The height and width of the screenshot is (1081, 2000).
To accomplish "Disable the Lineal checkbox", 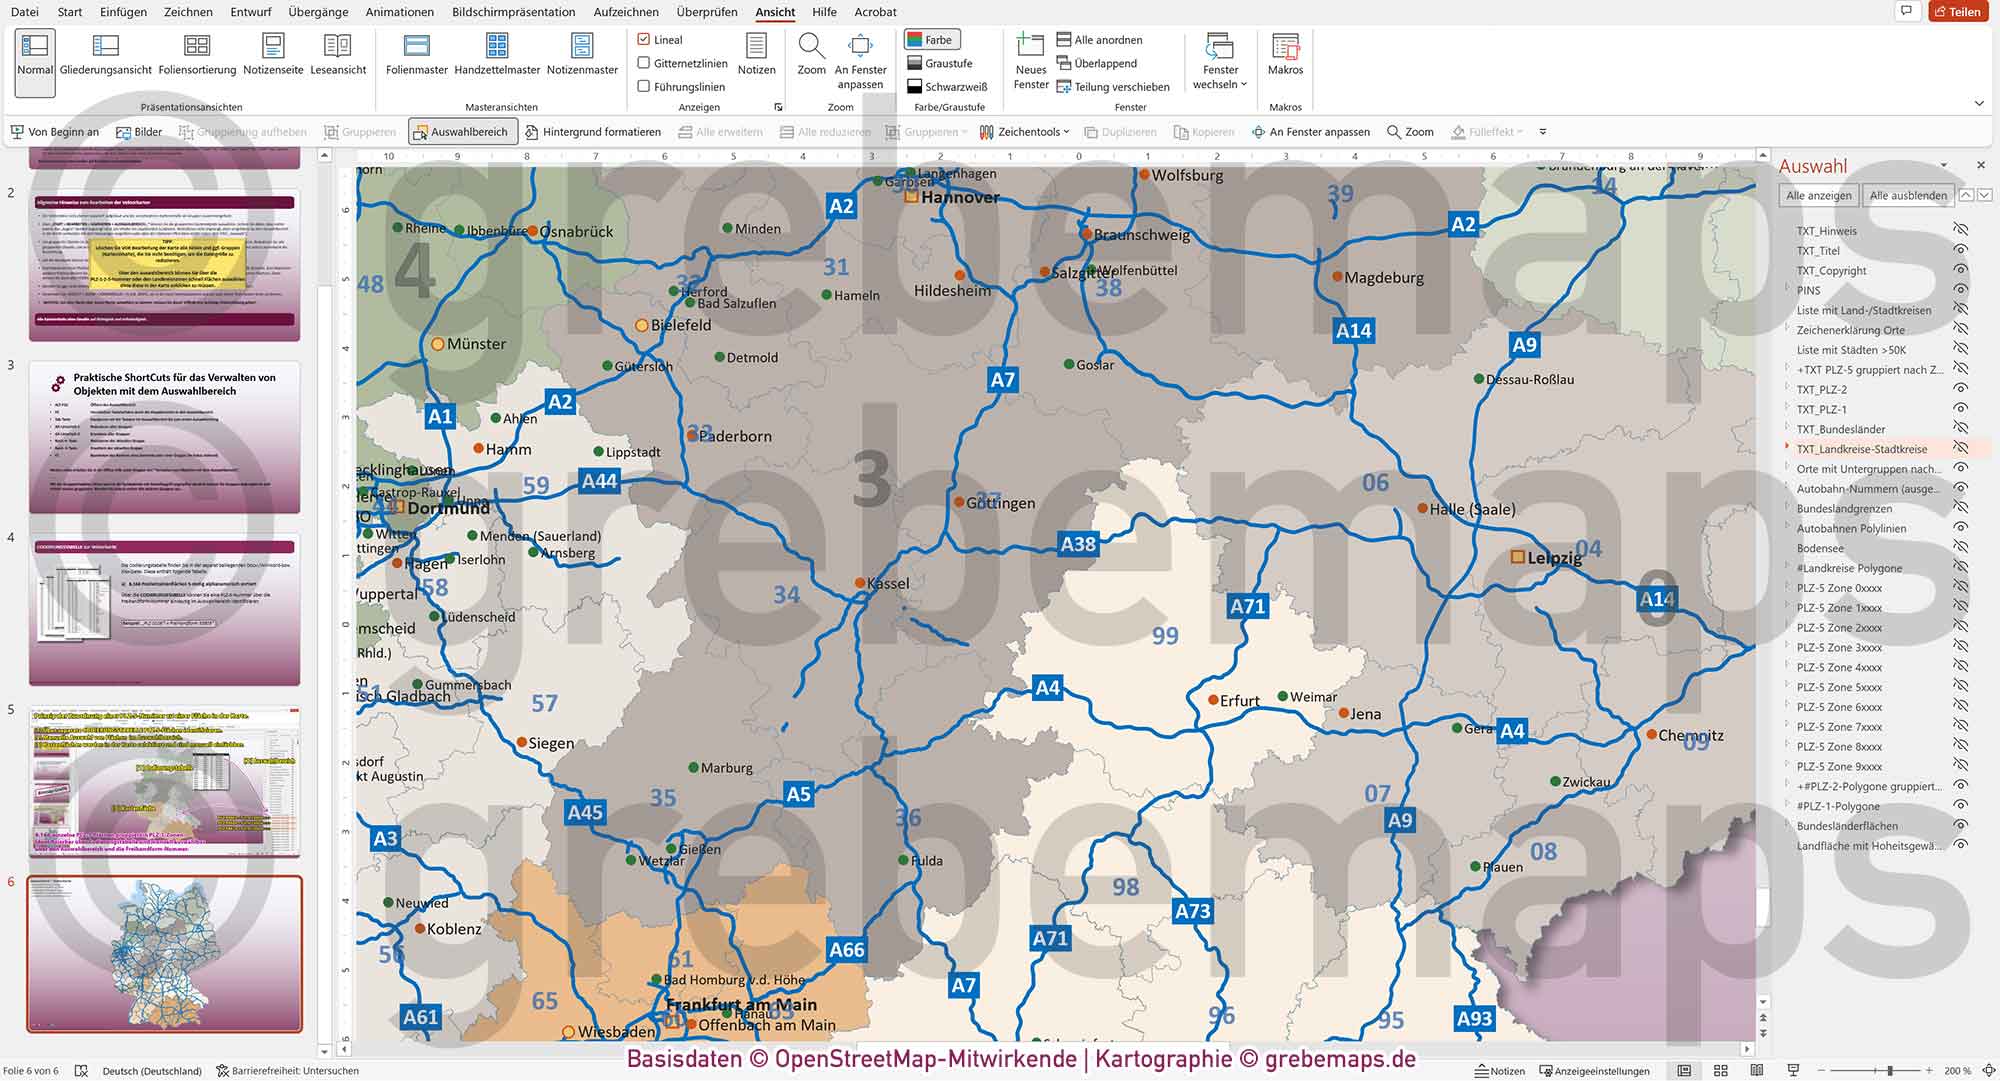I will 644,39.
